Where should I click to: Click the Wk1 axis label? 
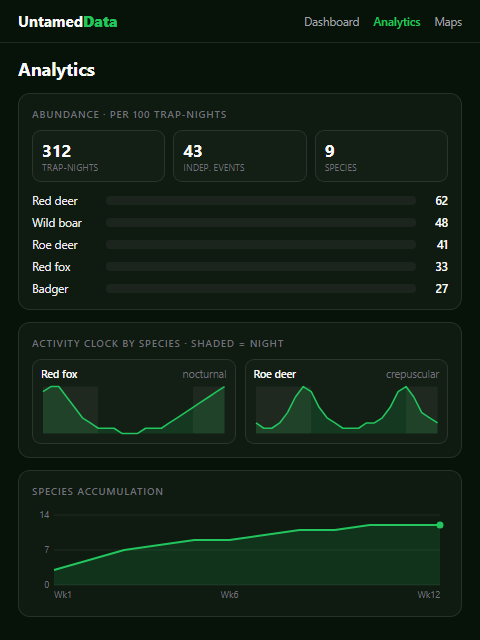click(x=62, y=595)
